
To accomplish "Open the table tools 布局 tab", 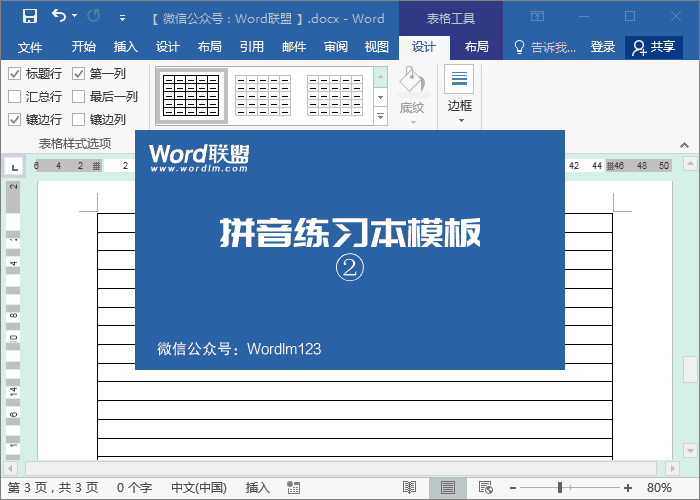I will coord(476,47).
